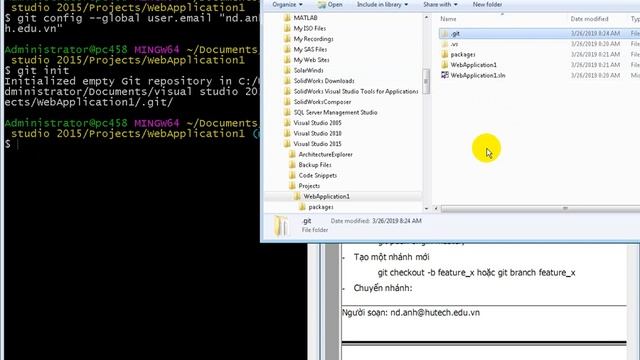Click the Projects folder icon in tree
The image size is (640, 360).
(292, 186)
